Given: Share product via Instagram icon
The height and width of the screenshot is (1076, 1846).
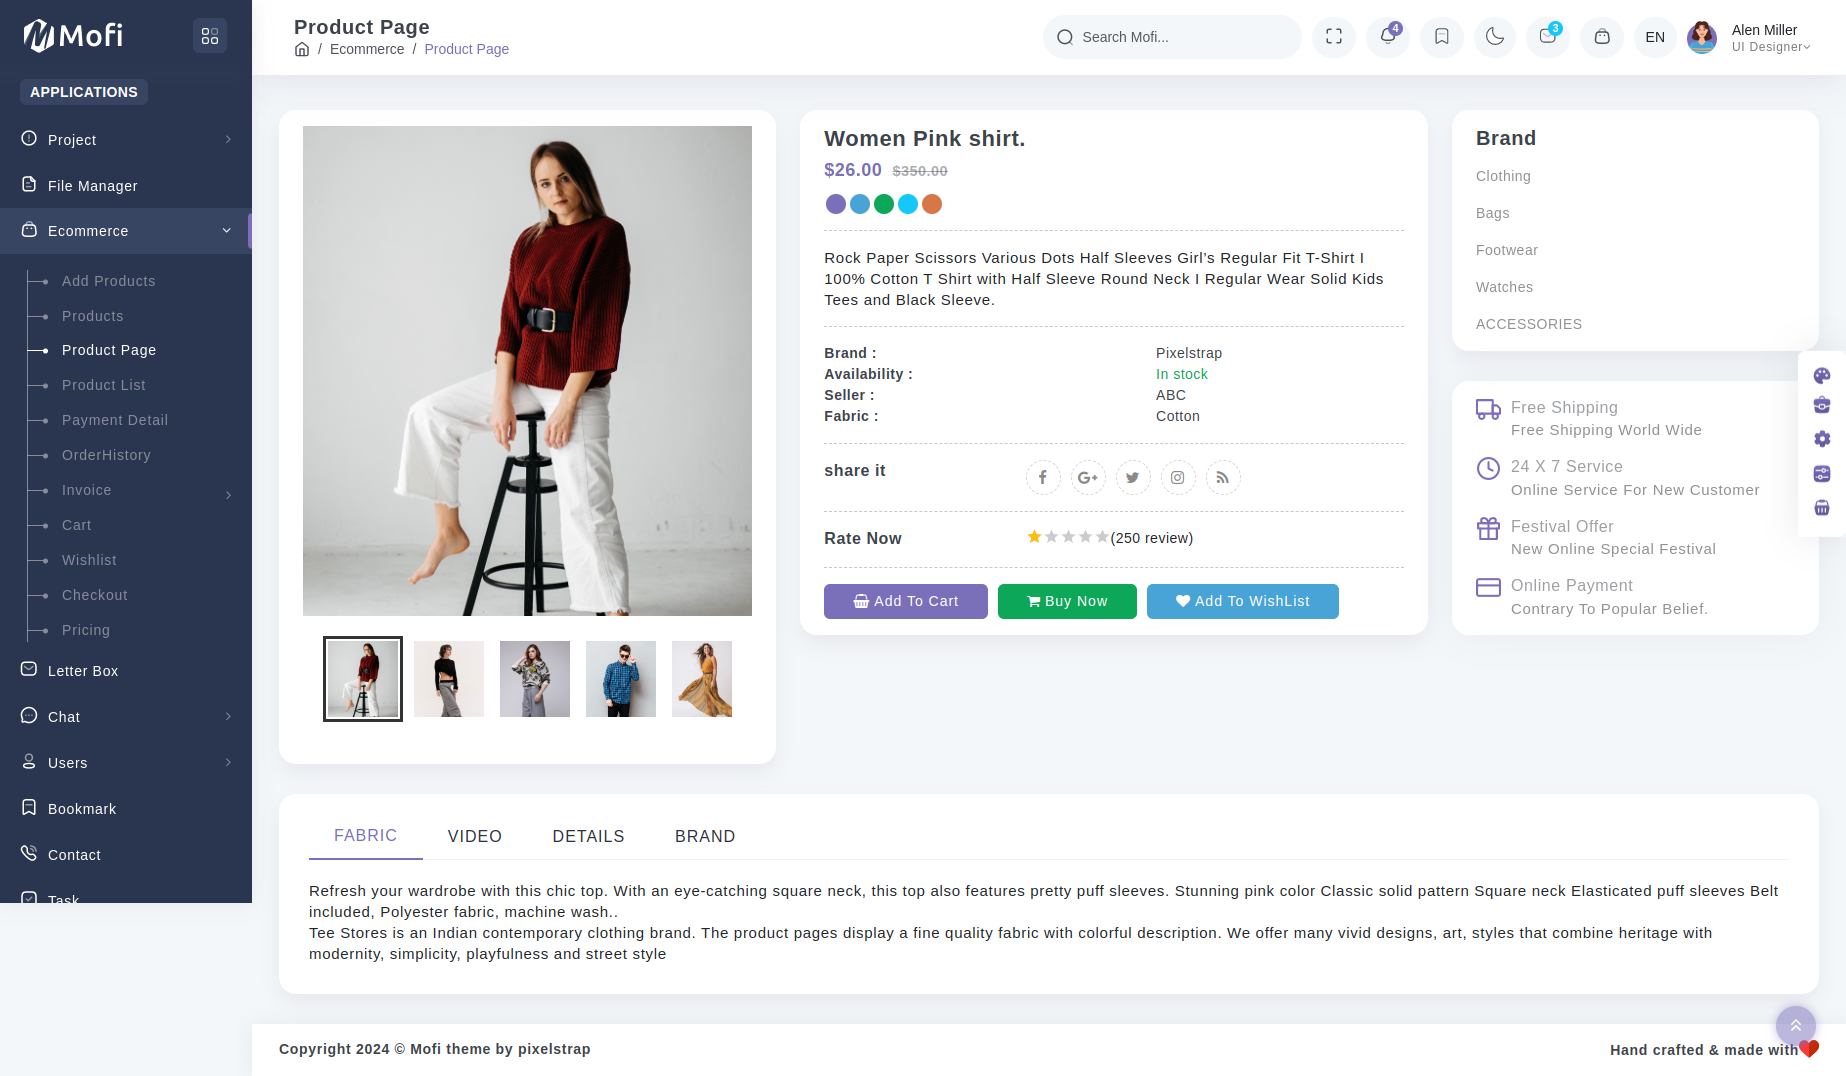Looking at the screenshot, I should (1178, 478).
